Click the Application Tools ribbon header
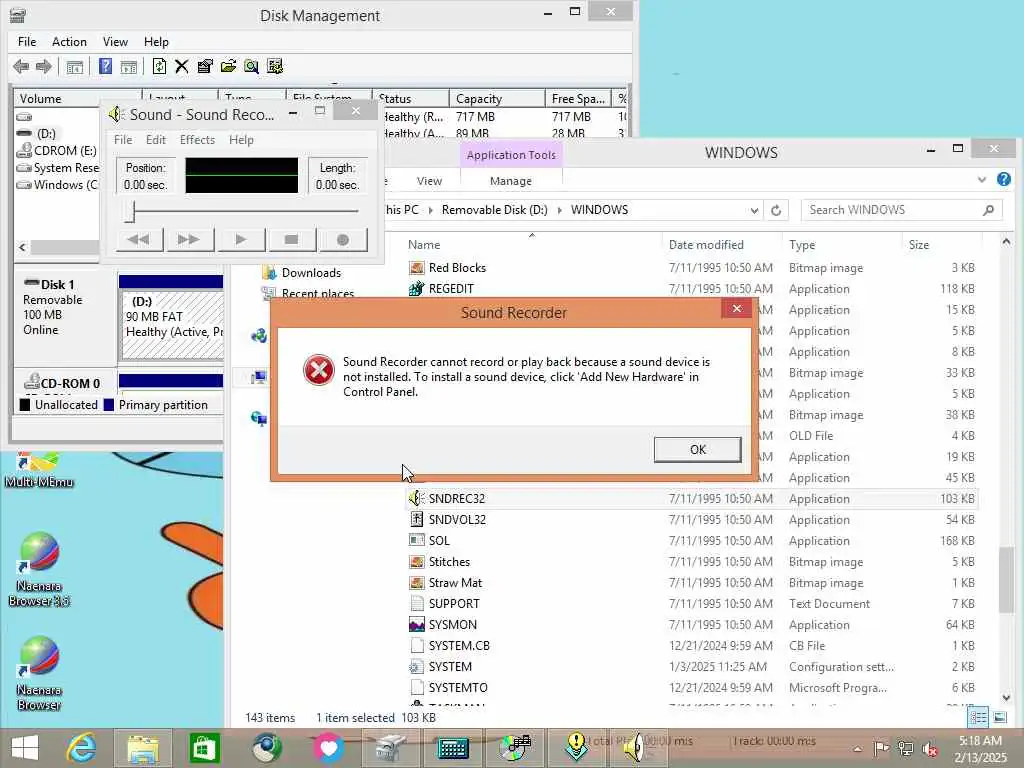This screenshot has height=768, width=1024. [x=511, y=155]
